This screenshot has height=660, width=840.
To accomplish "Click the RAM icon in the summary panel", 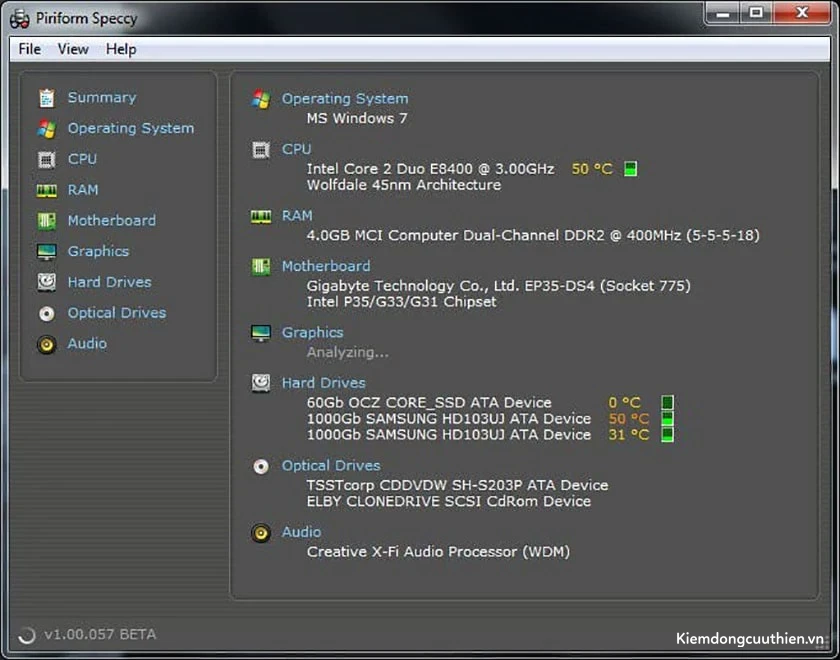I will tap(261, 216).
